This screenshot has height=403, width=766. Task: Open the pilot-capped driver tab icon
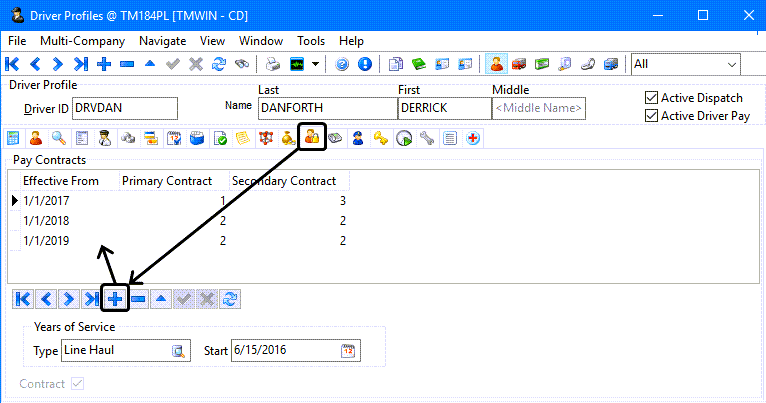pyautogui.click(x=105, y=138)
